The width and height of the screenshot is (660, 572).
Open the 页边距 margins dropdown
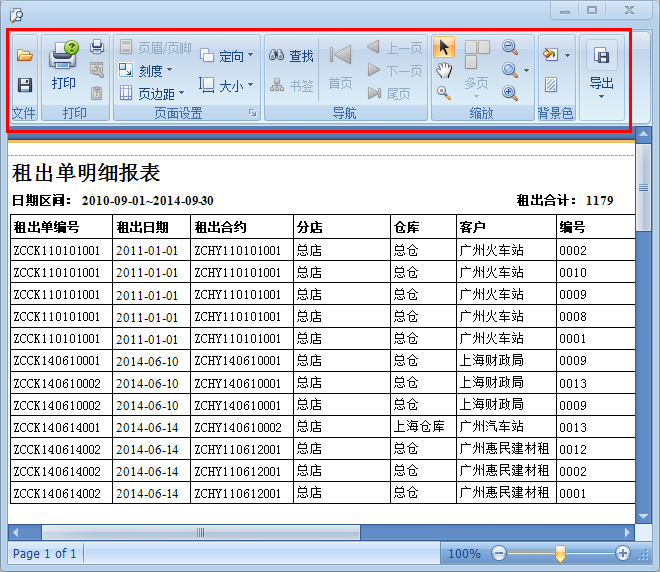(x=152, y=93)
